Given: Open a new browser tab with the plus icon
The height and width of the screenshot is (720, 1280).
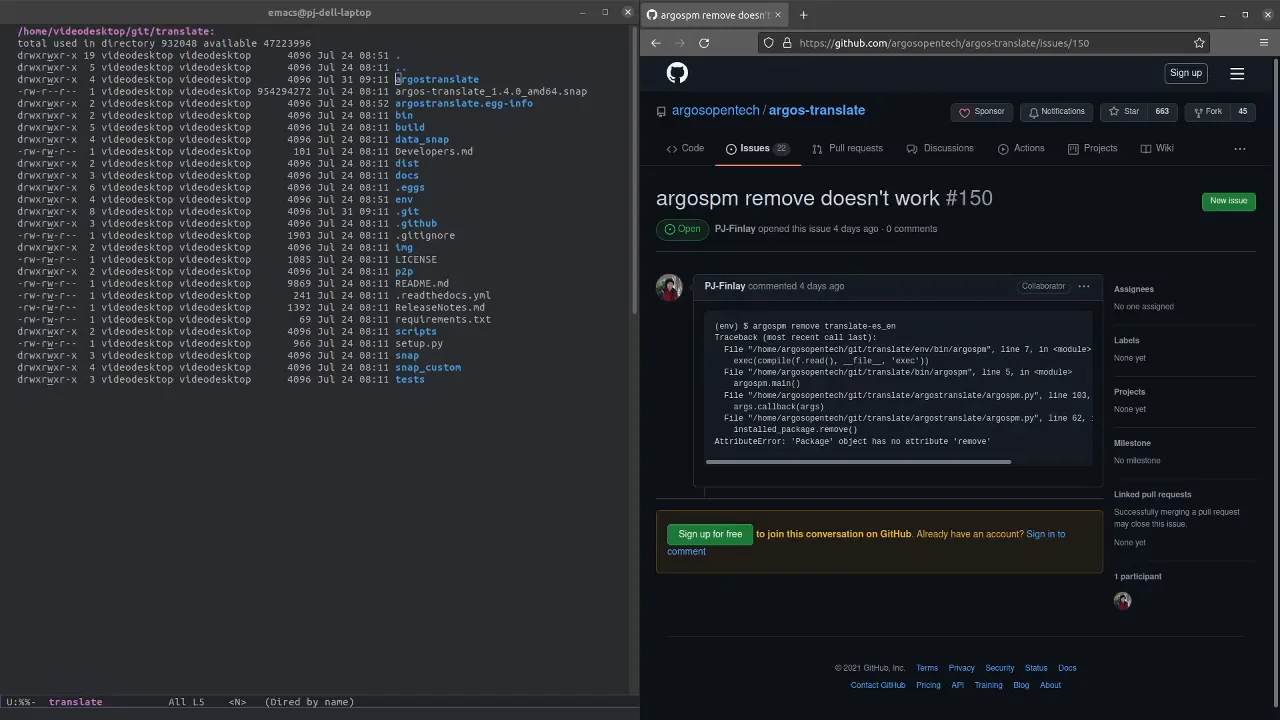Looking at the screenshot, I should tap(803, 15).
